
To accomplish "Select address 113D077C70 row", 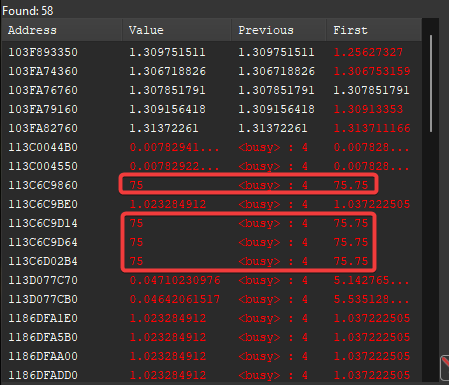I will tap(211, 280).
